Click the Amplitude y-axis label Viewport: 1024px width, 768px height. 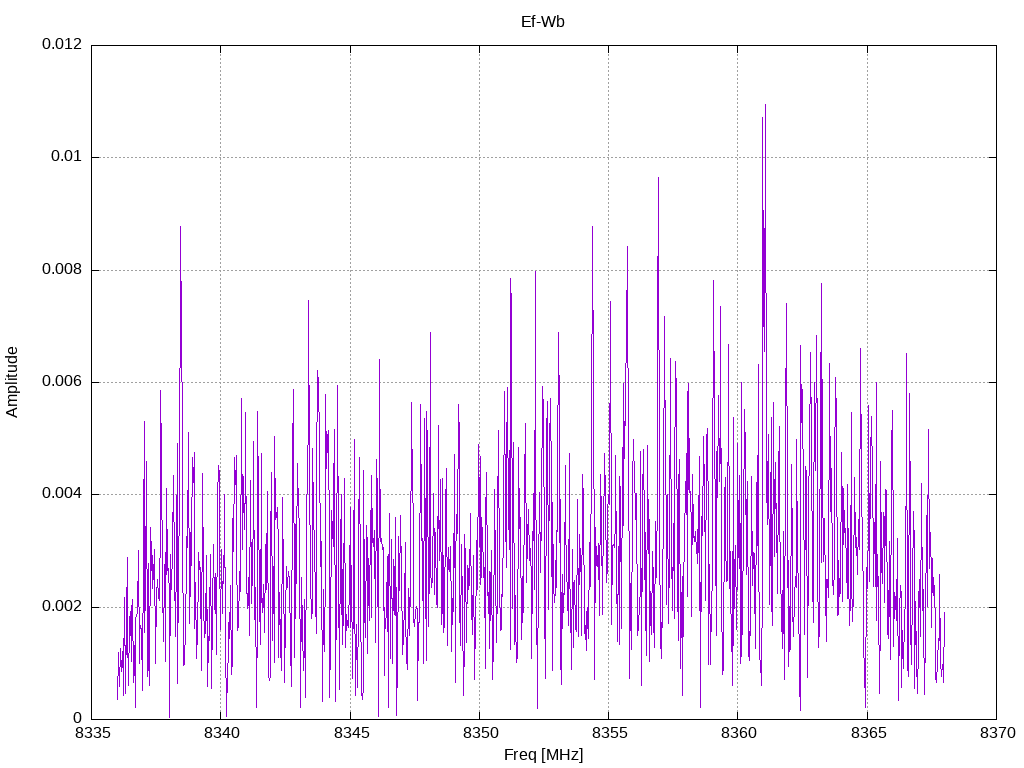(x=12, y=382)
